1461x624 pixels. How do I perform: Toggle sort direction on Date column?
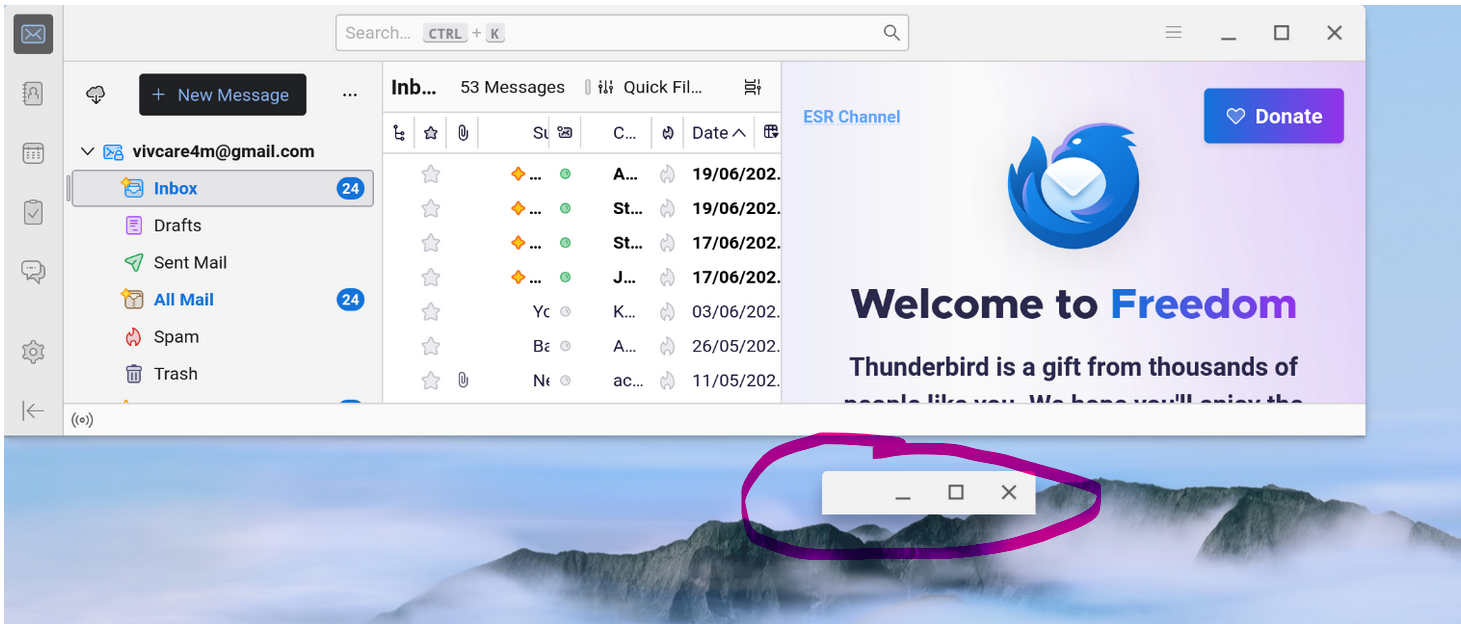719,132
